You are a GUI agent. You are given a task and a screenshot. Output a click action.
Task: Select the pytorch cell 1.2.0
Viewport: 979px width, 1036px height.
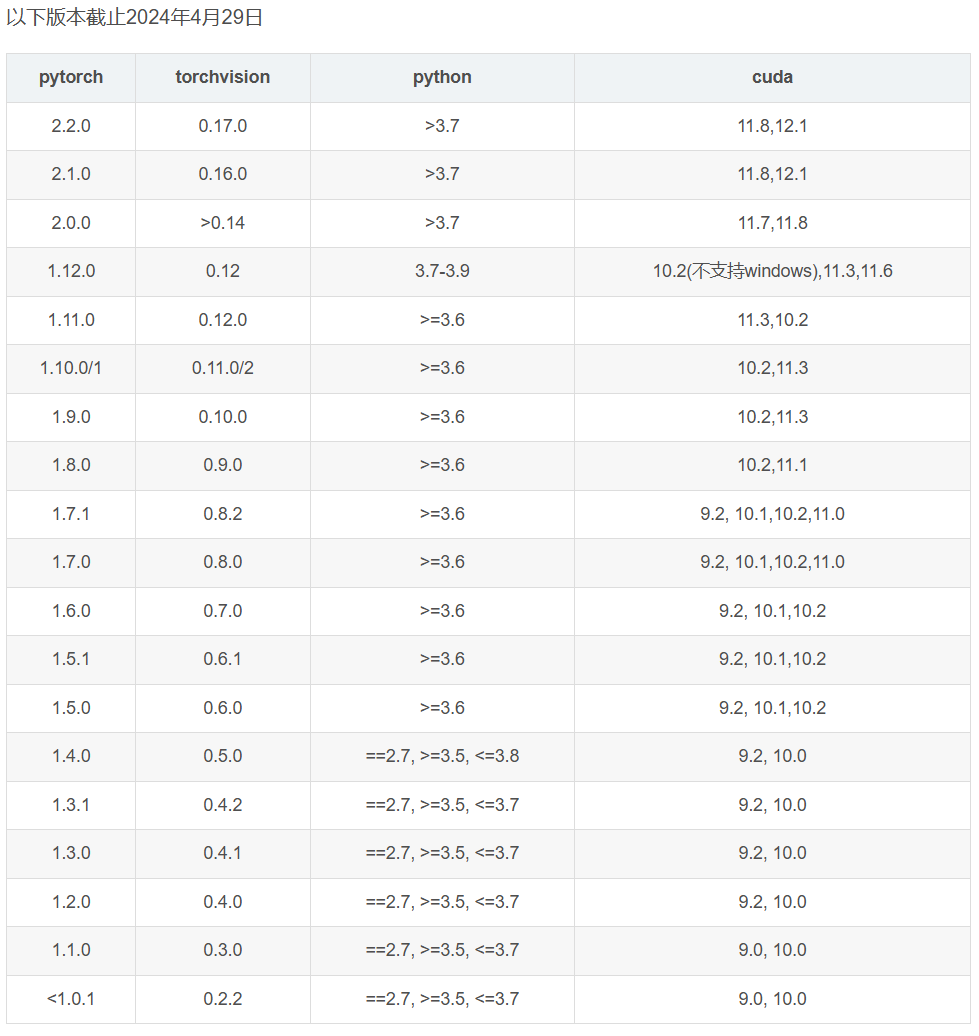click(x=71, y=903)
